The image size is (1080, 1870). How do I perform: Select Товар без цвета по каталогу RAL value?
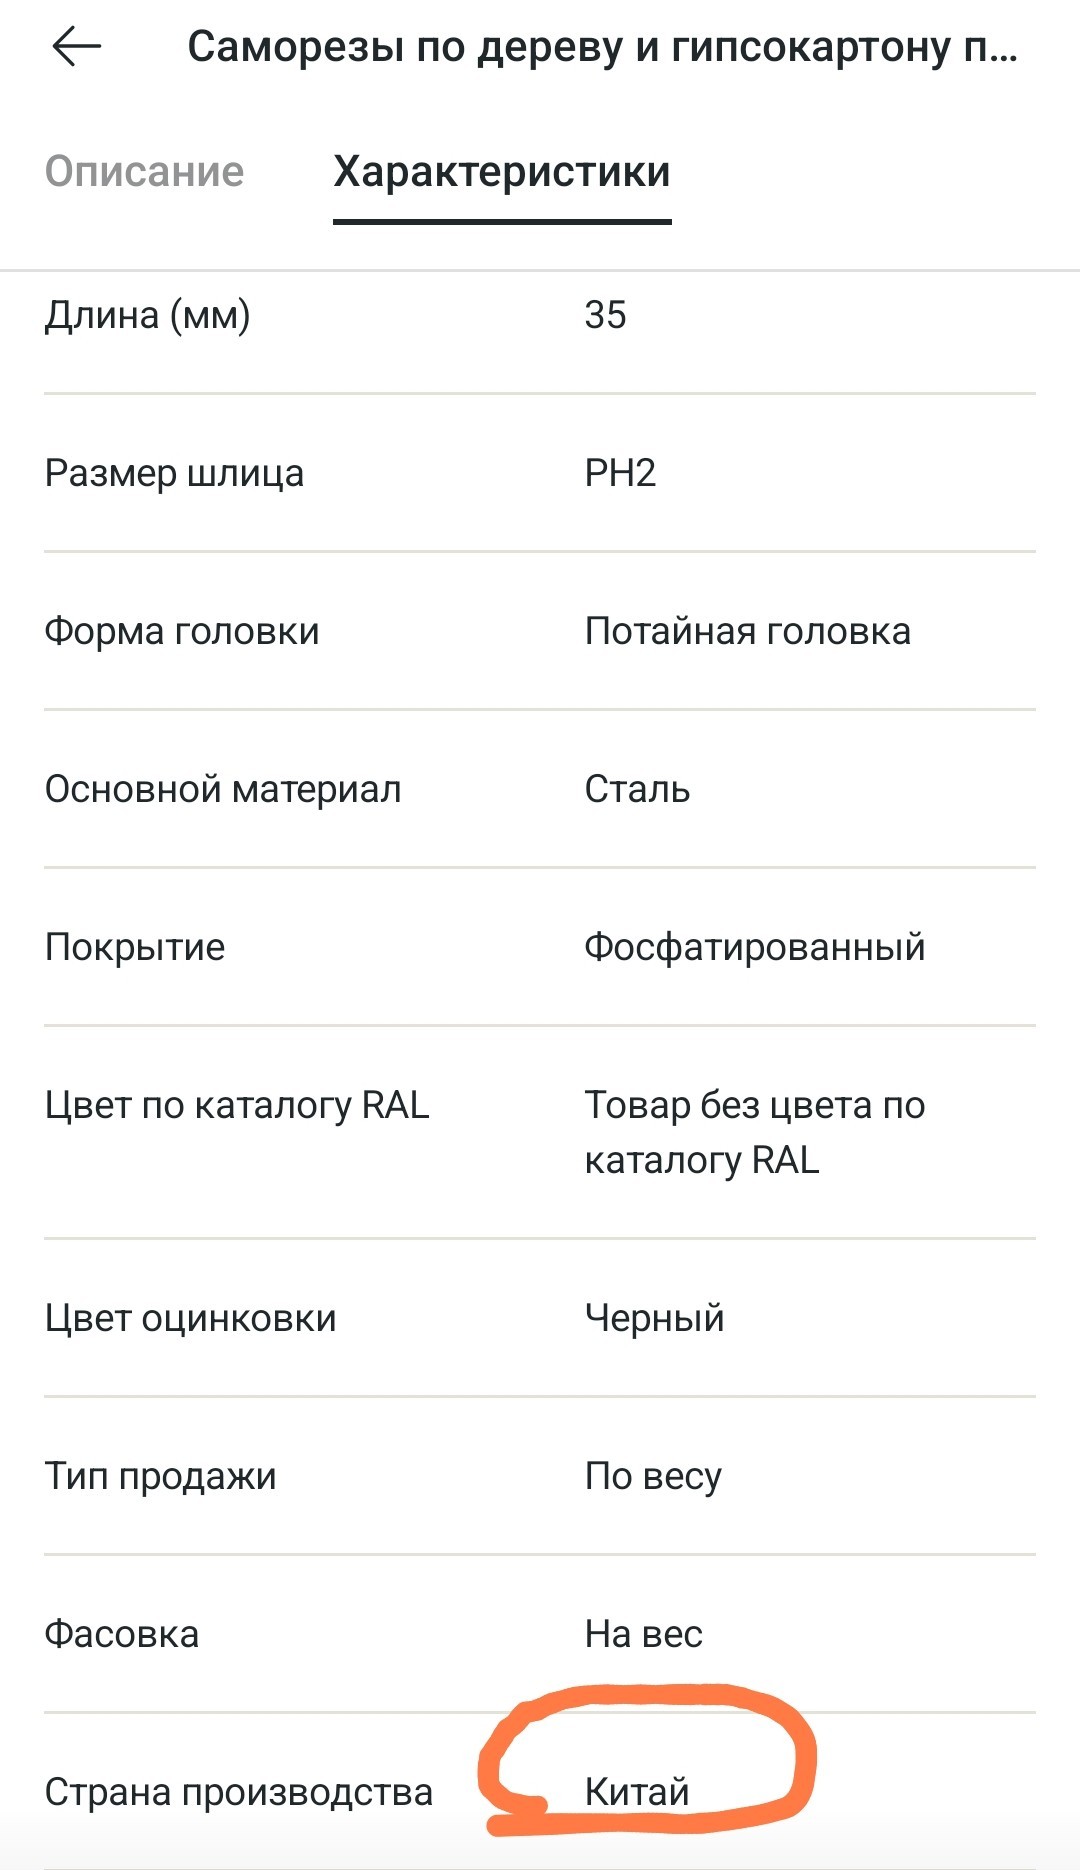click(x=755, y=1133)
